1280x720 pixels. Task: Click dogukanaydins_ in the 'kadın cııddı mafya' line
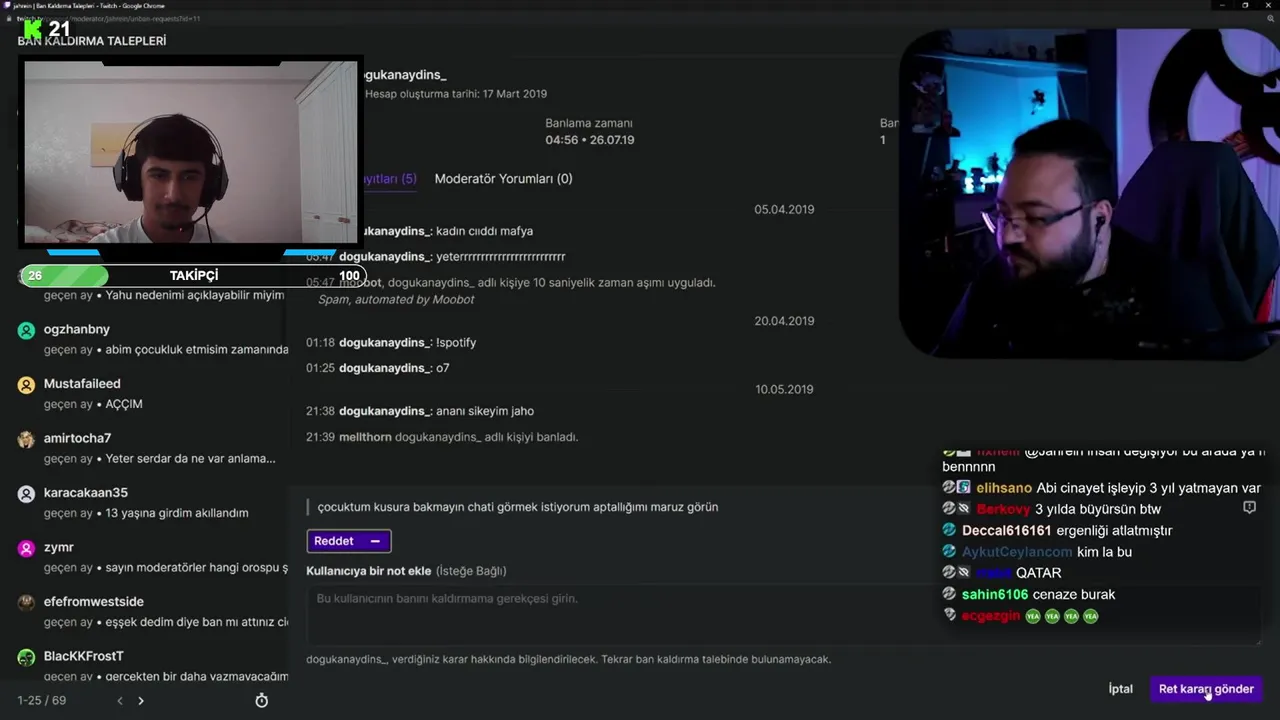pos(385,231)
